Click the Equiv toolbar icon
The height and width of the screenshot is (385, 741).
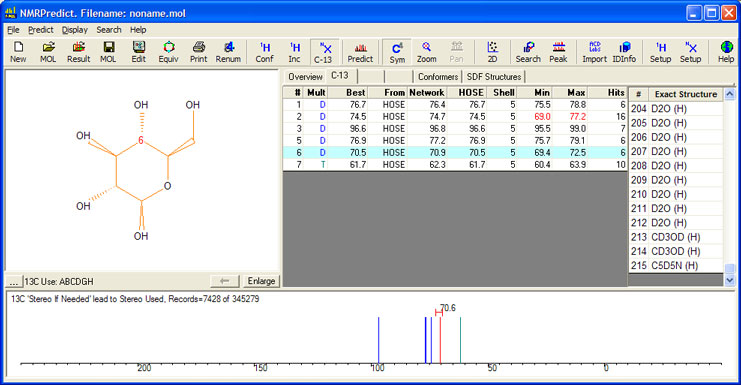(169, 52)
